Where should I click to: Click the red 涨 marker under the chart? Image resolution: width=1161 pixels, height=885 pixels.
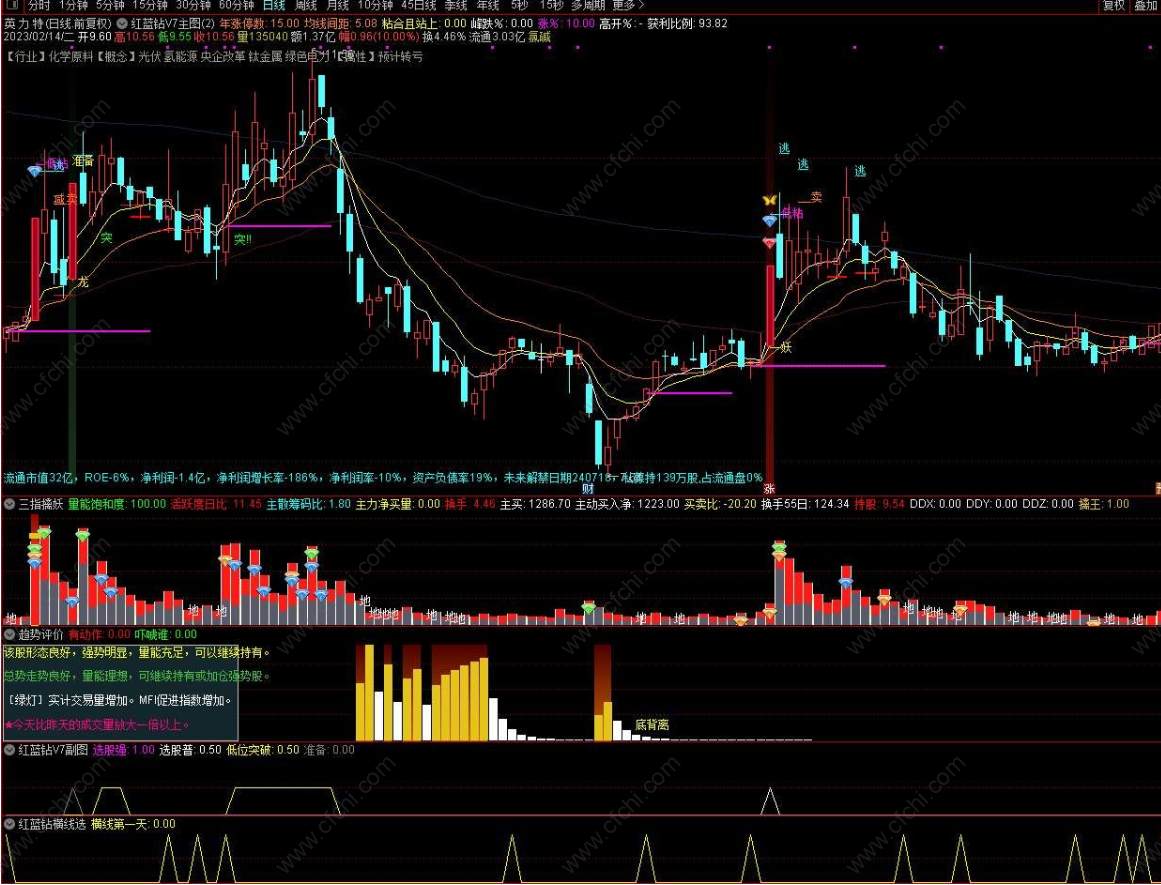(770, 488)
